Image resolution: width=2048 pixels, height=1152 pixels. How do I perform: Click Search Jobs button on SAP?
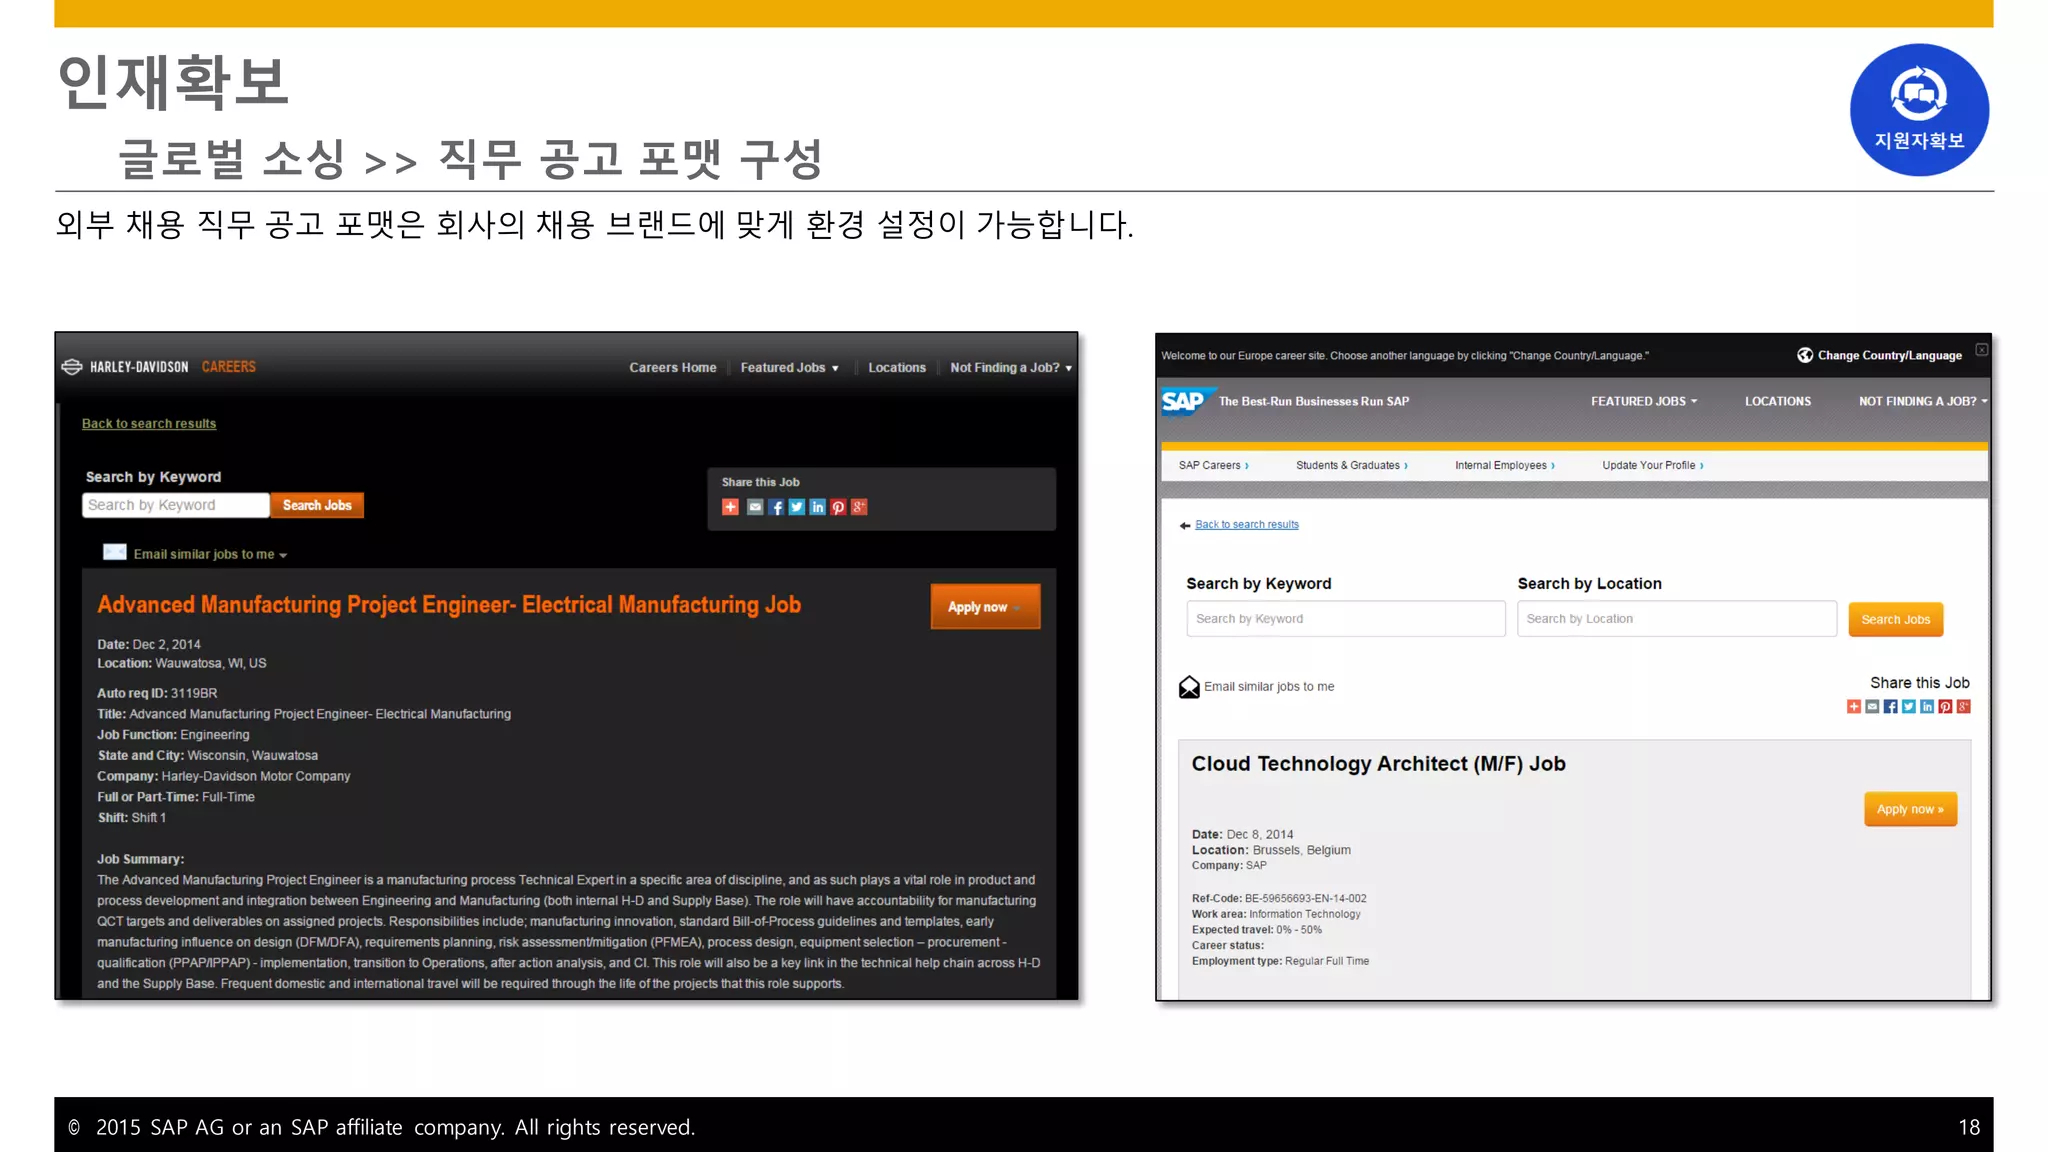[x=1896, y=619]
